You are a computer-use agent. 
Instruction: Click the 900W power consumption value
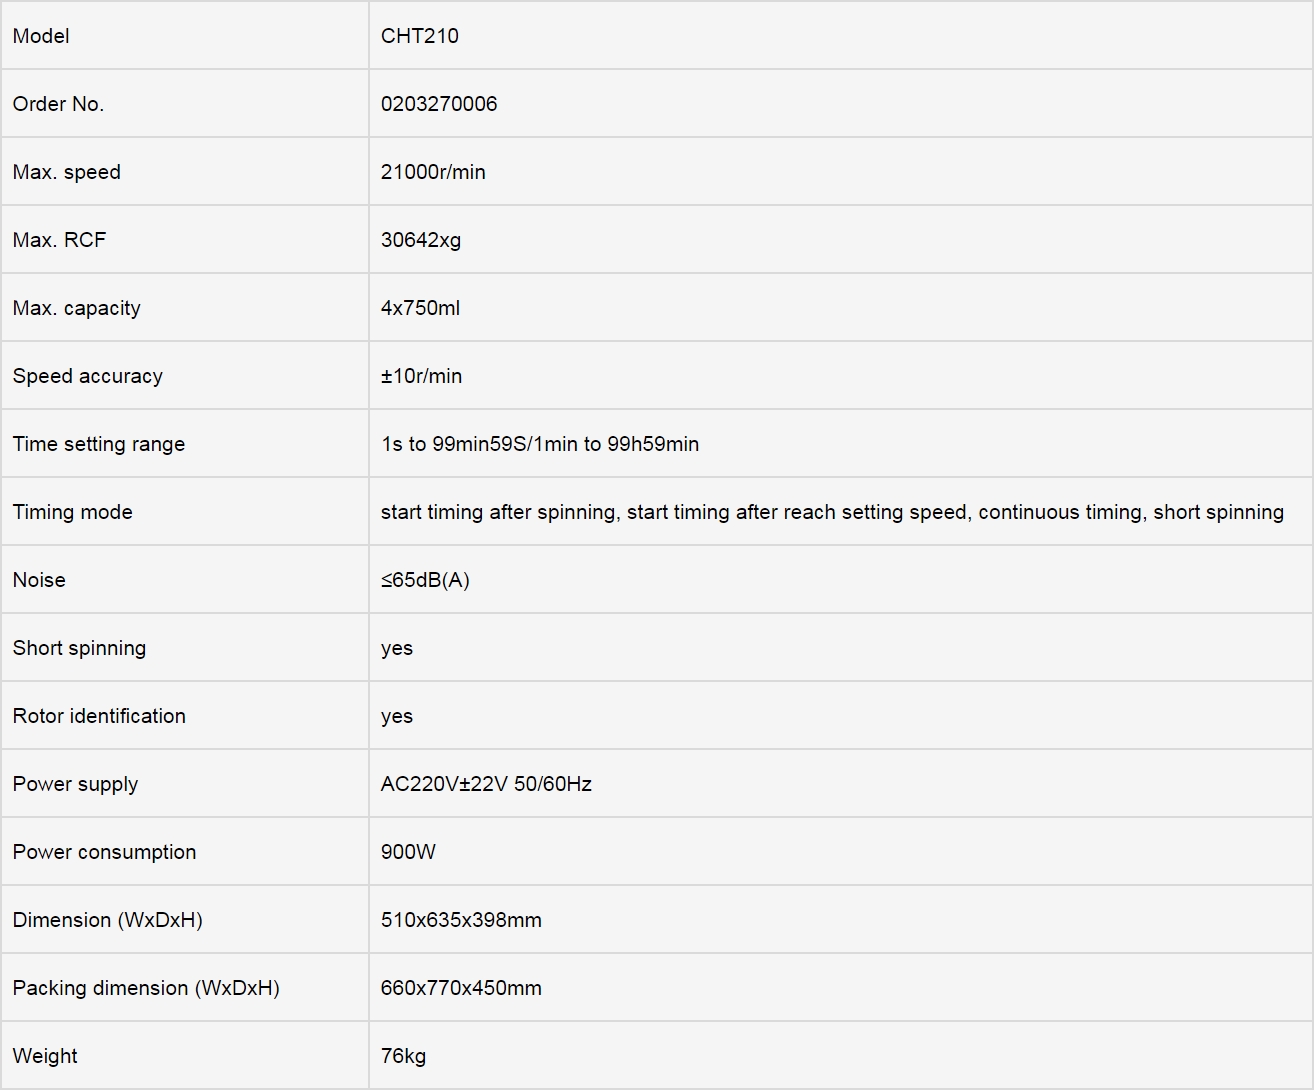click(408, 852)
